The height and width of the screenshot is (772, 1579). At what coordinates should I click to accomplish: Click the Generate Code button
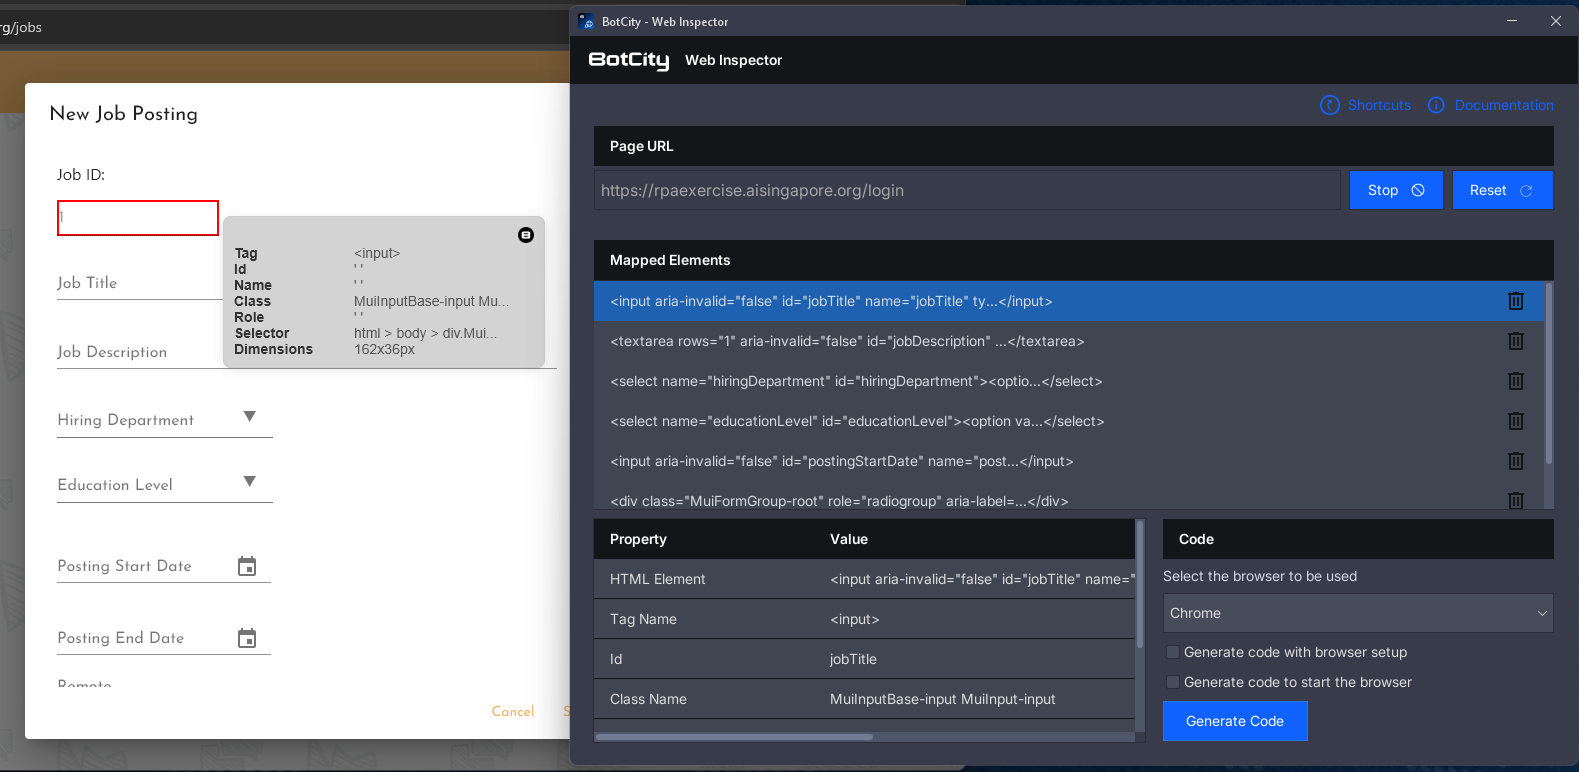(1235, 721)
